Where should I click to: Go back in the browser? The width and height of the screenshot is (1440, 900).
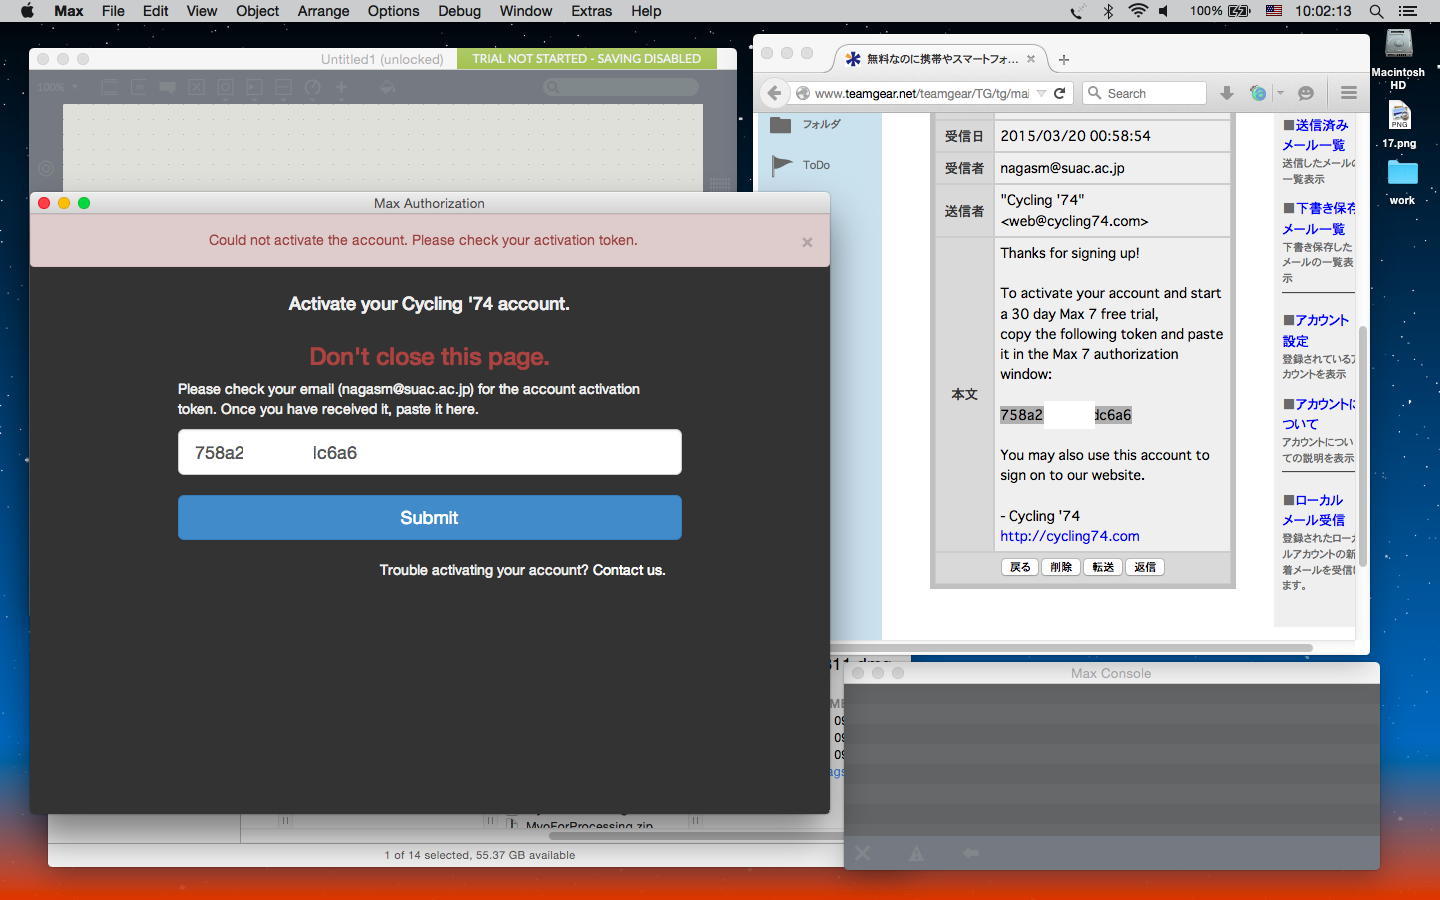(774, 93)
